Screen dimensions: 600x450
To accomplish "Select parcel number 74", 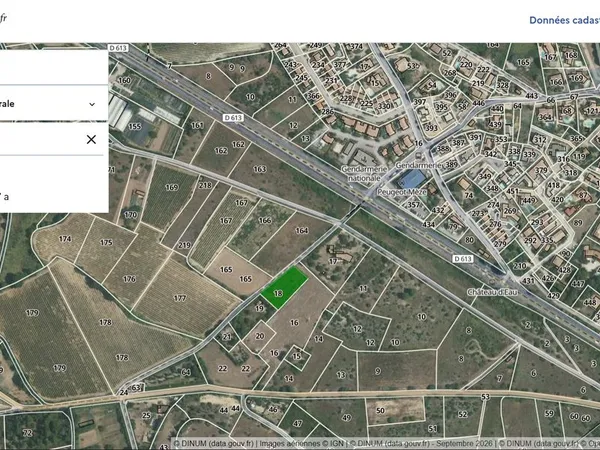I will (469, 195).
